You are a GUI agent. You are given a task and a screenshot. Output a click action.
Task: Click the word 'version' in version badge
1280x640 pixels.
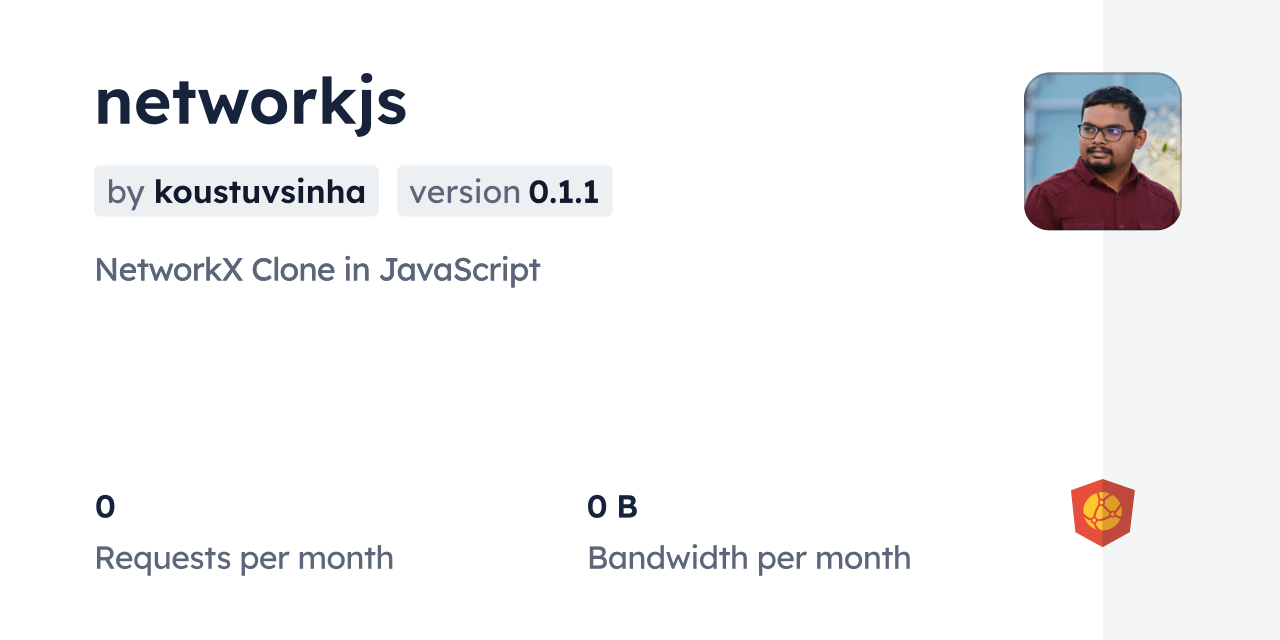point(464,192)
